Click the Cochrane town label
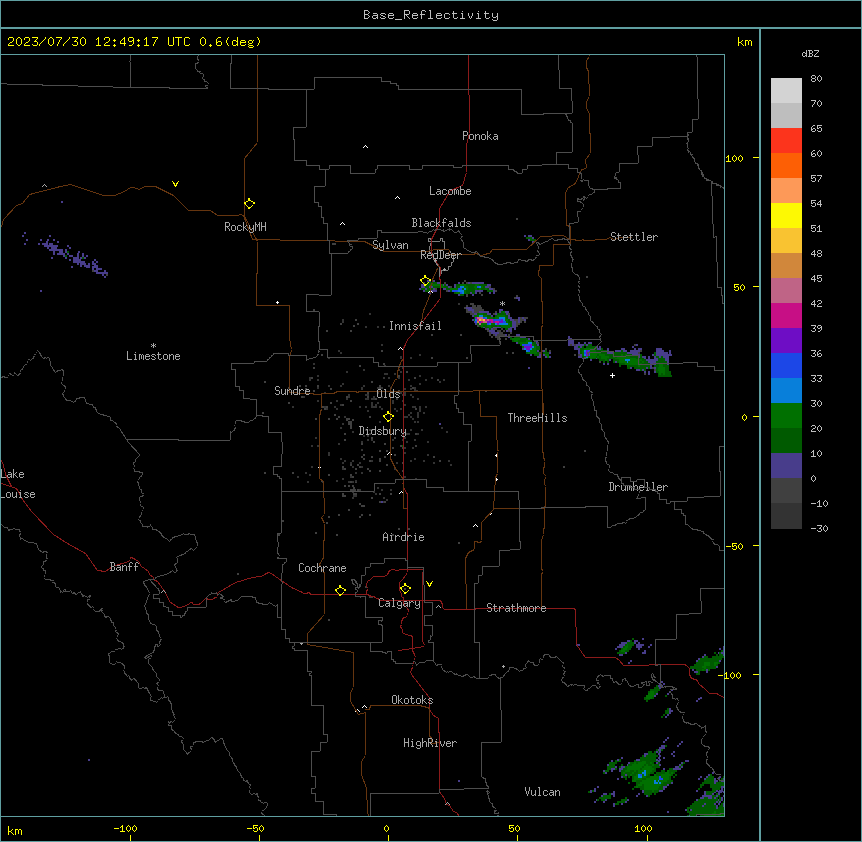The width and height of the screenshot is (862, 842). pos(322,568)
